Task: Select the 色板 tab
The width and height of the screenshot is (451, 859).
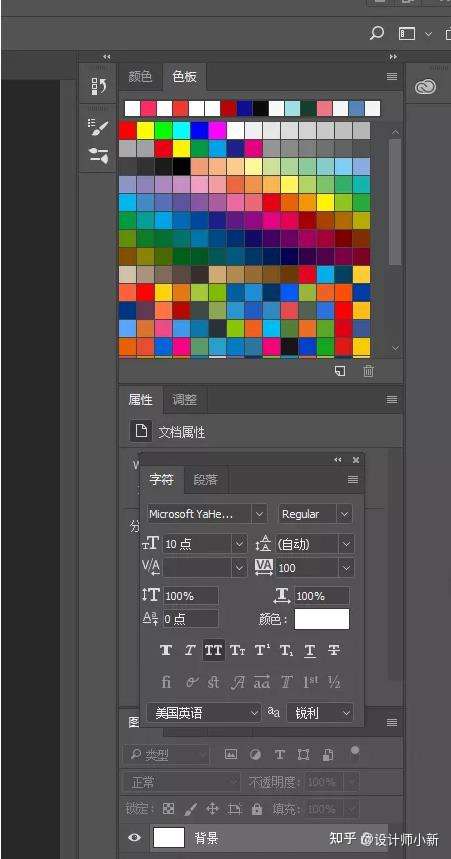Action: click(x=184, y=77)
